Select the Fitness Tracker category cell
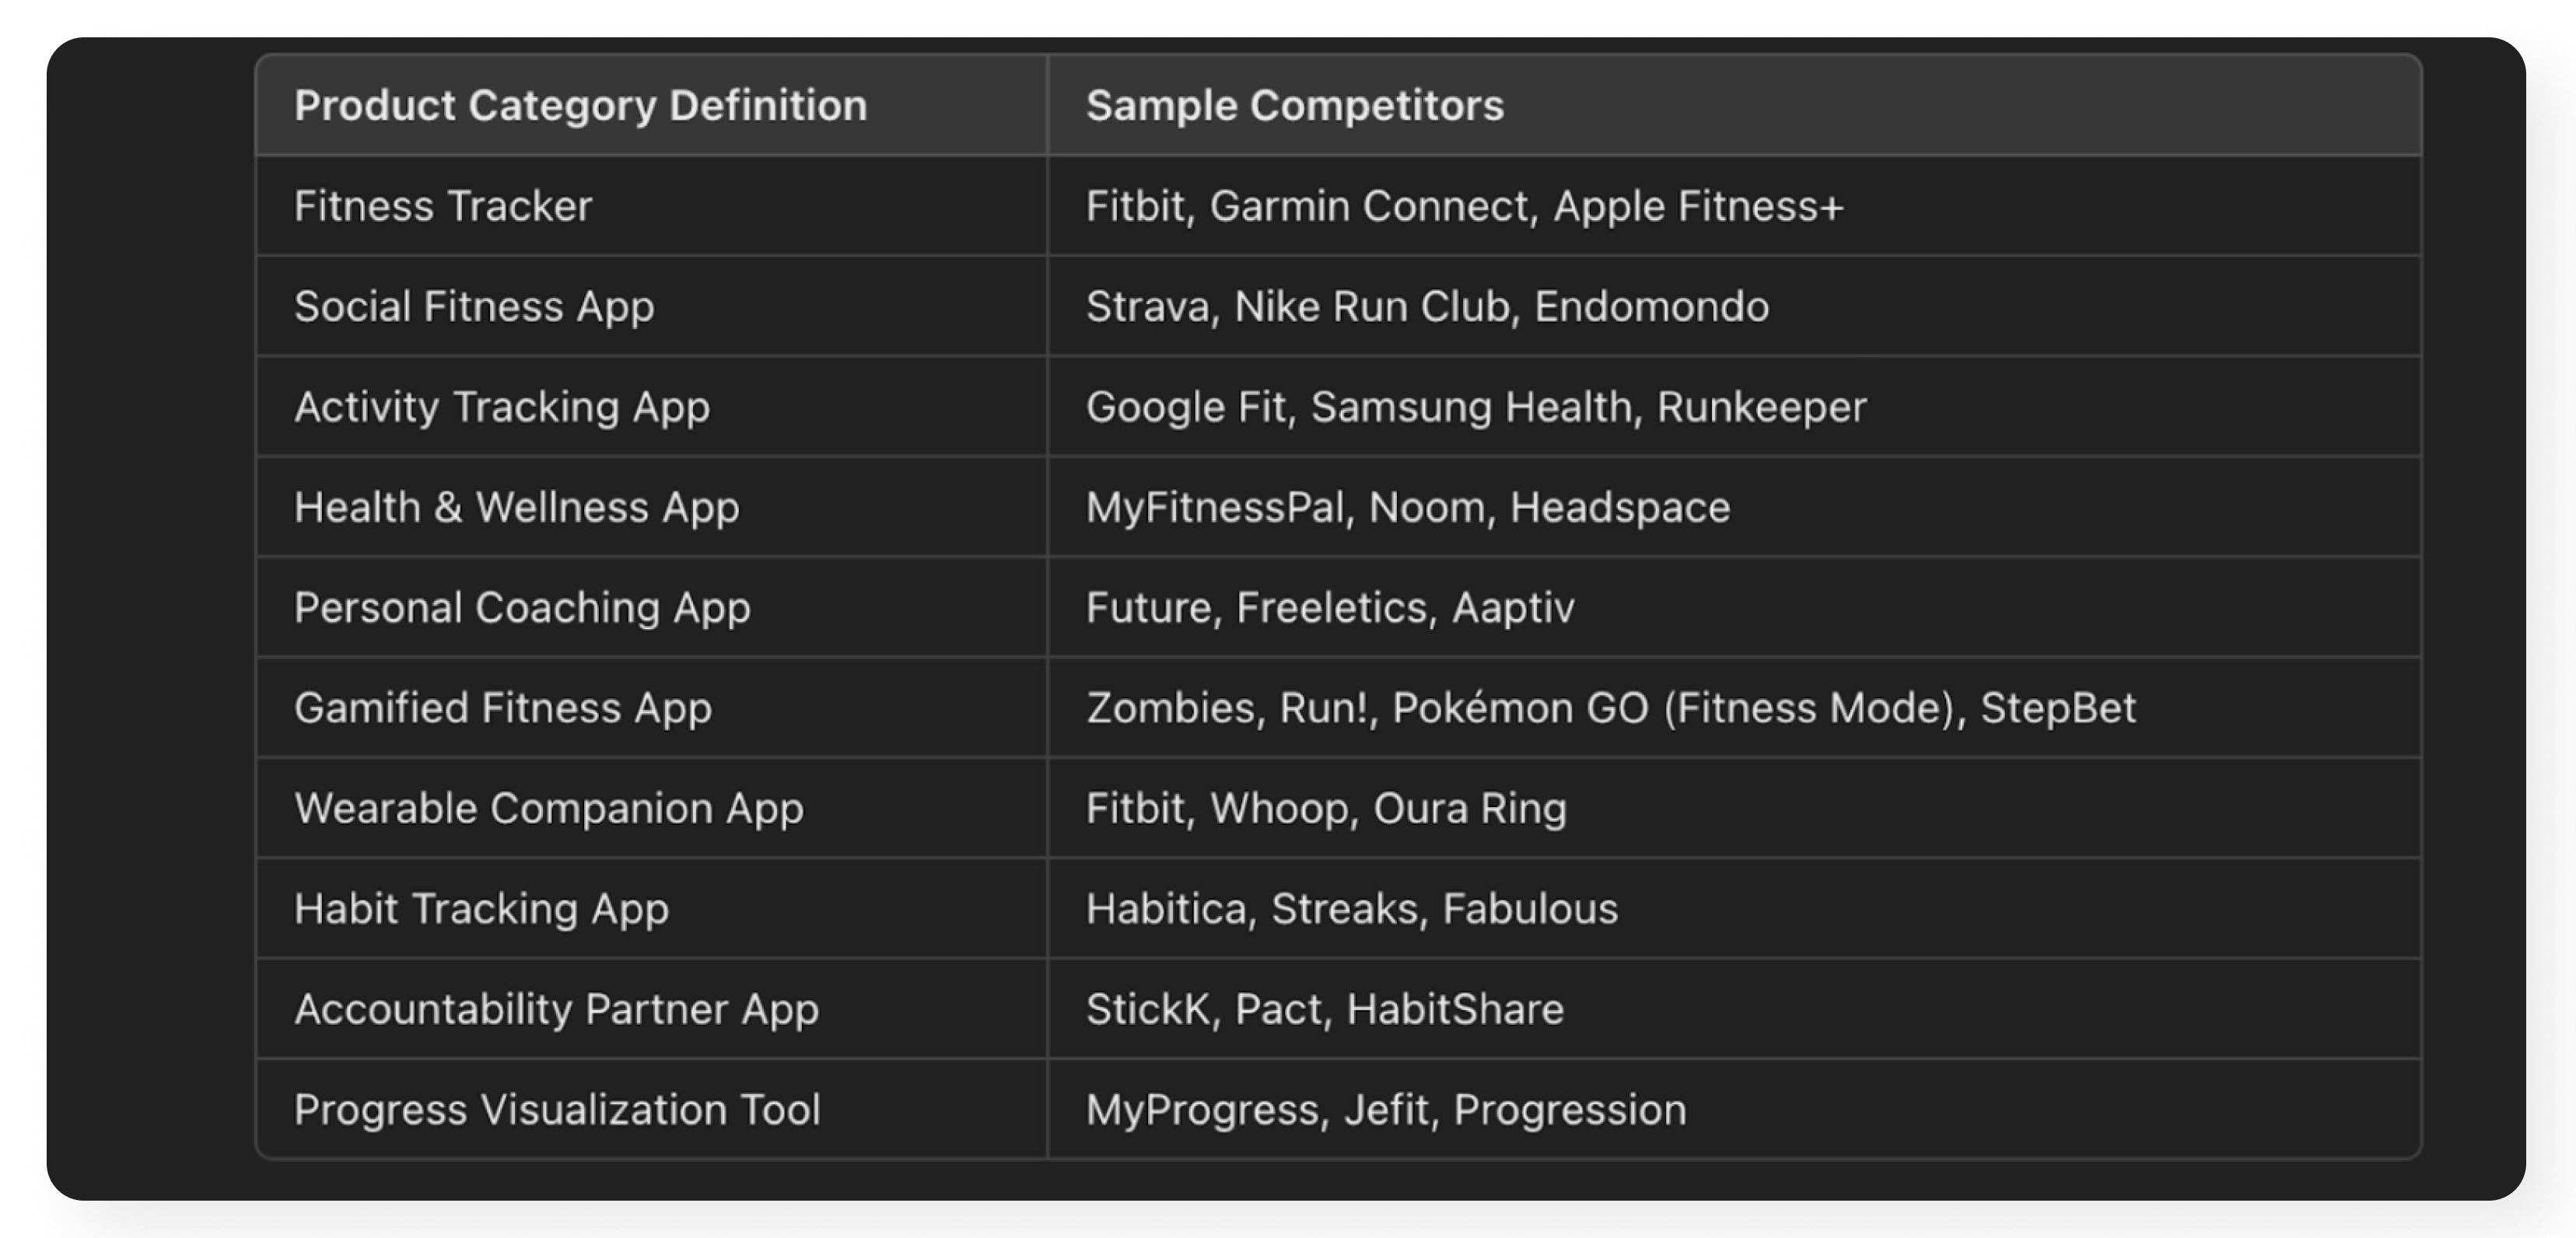 click(652, 206)
